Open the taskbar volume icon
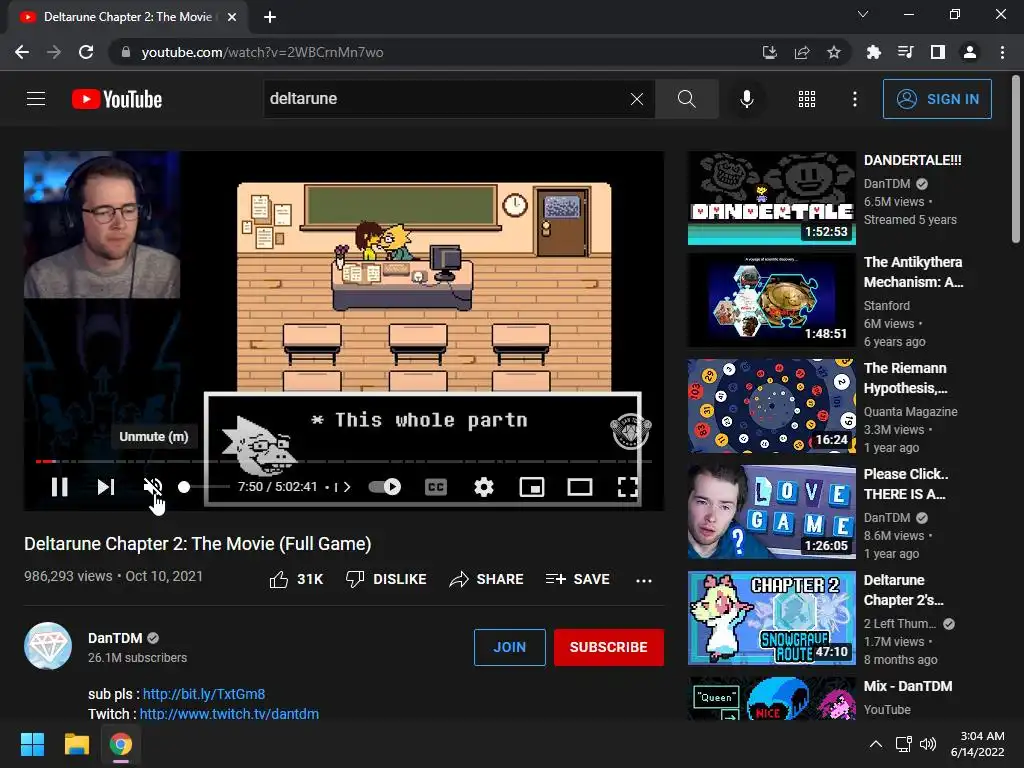 (x=927, y=744)
